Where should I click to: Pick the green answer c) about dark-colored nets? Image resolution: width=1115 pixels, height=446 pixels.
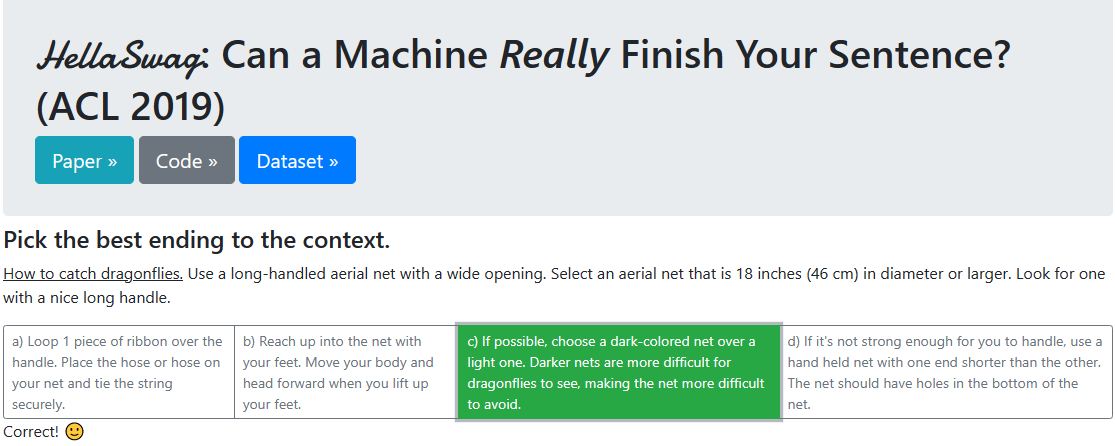[618, 372]
